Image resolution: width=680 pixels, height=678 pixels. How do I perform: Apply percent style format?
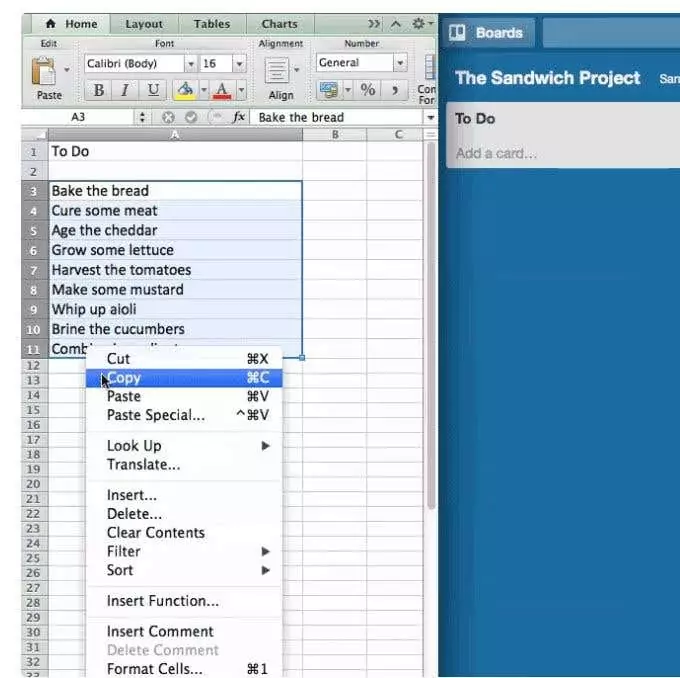click(368, 90)
